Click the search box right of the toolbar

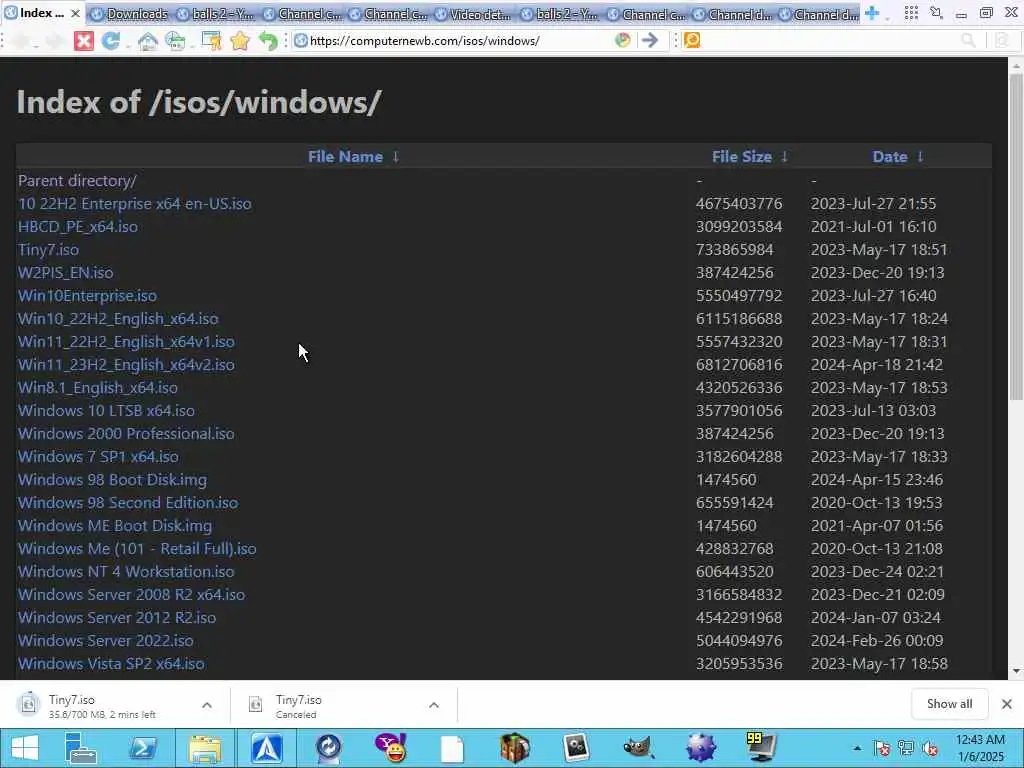[829, 40]
